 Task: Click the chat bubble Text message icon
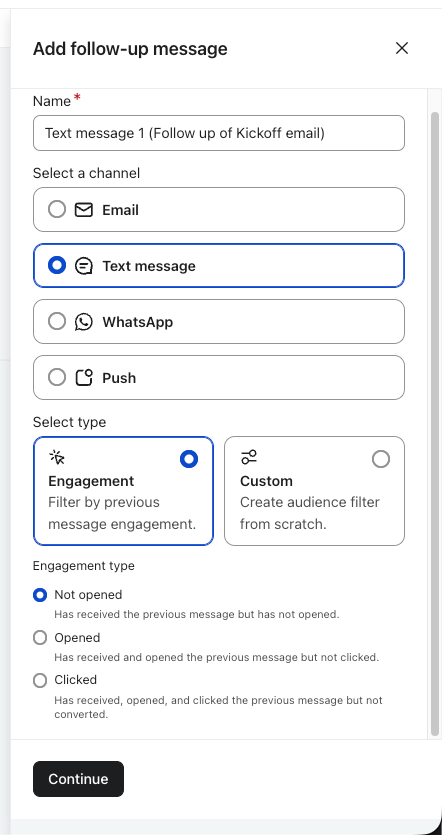coord(84,266)
